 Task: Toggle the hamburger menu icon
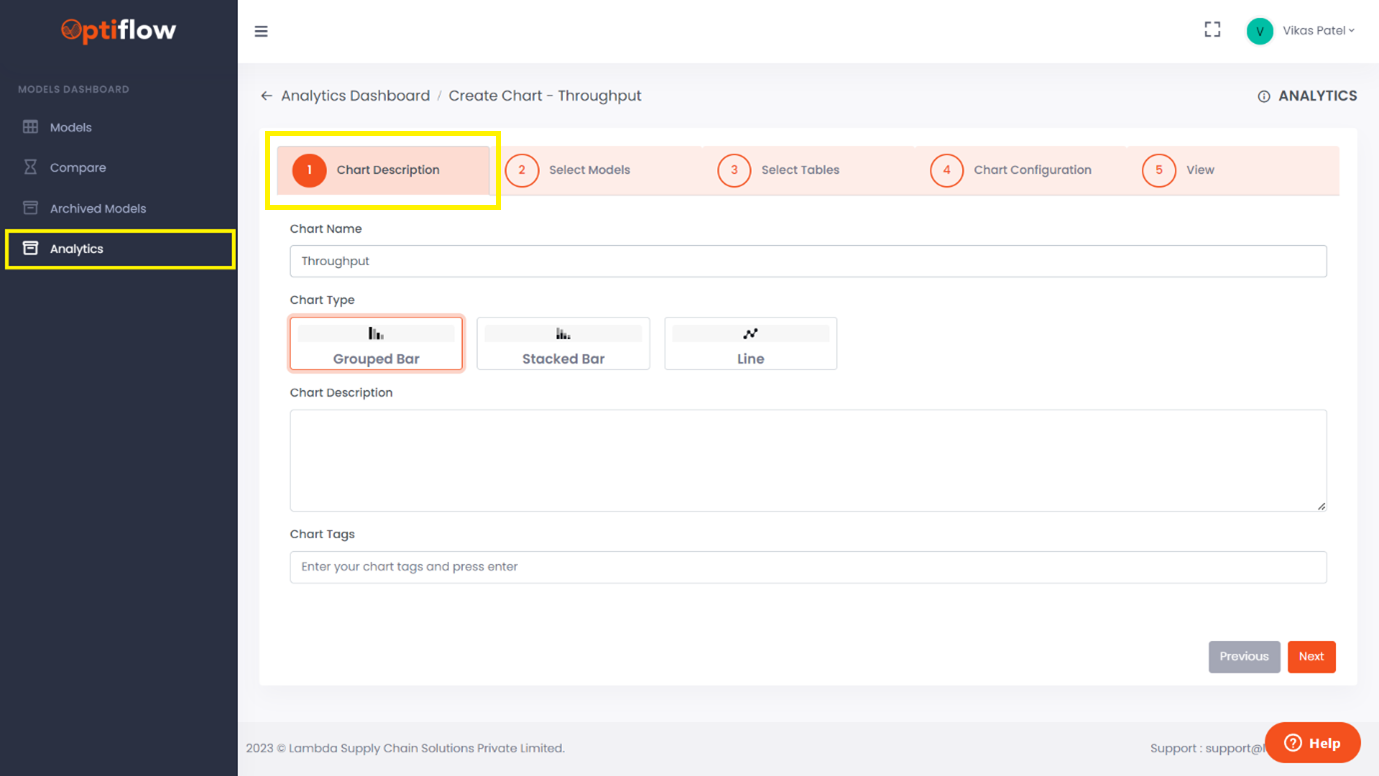pyautogui.click(x=261, y=31)
